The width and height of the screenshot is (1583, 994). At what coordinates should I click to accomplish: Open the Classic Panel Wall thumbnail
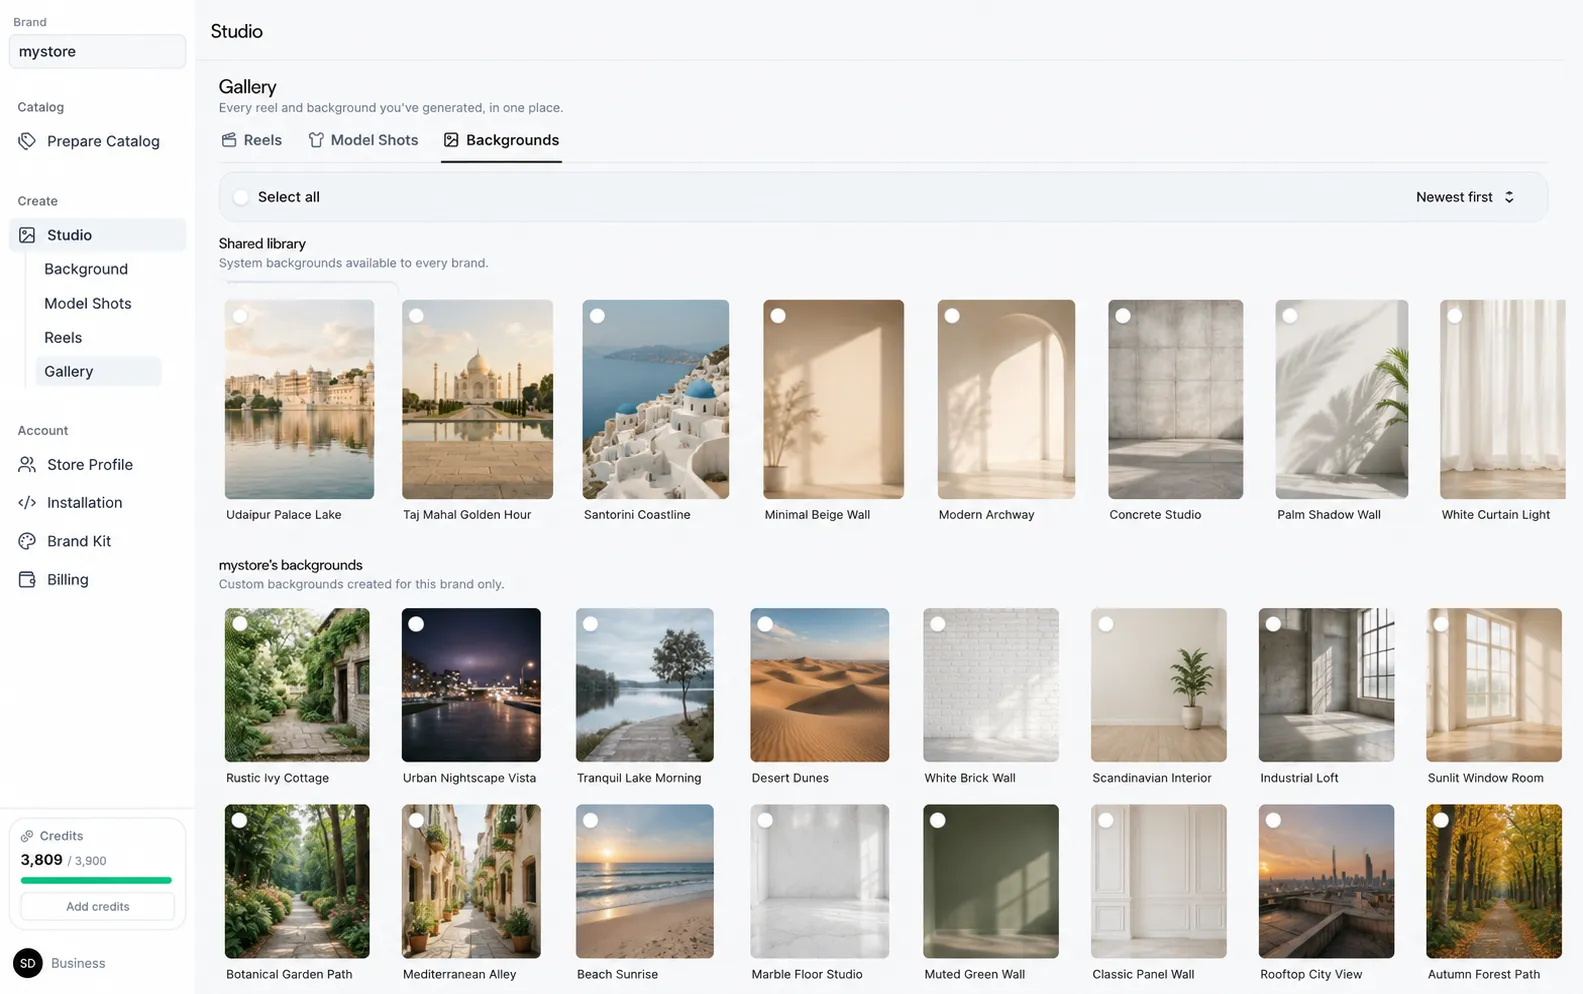1158,881
